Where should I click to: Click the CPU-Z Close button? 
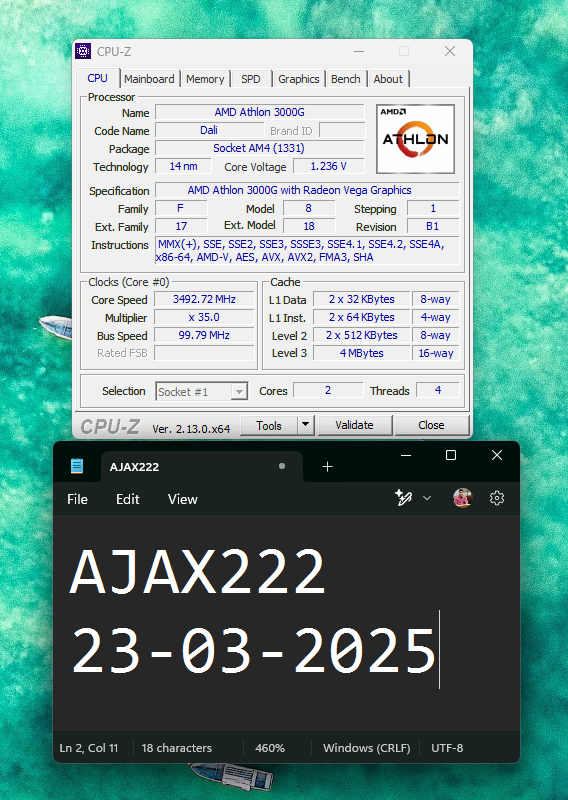coord(431,425)
